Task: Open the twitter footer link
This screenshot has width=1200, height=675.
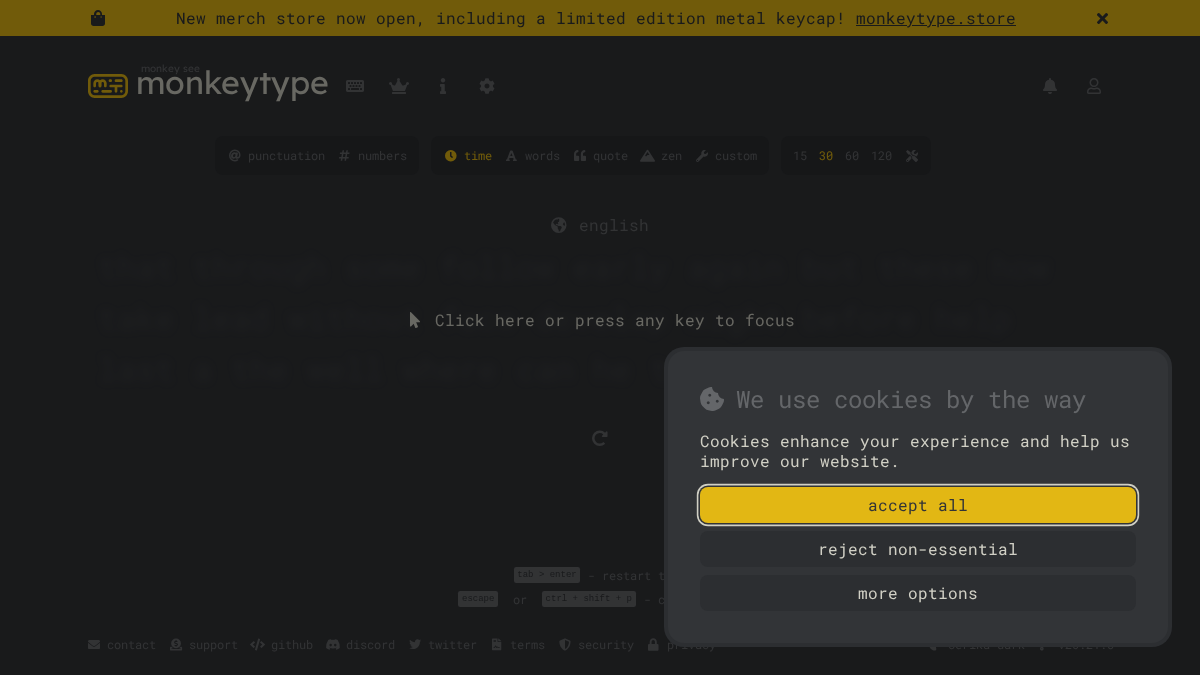Action: coord(443,645)
